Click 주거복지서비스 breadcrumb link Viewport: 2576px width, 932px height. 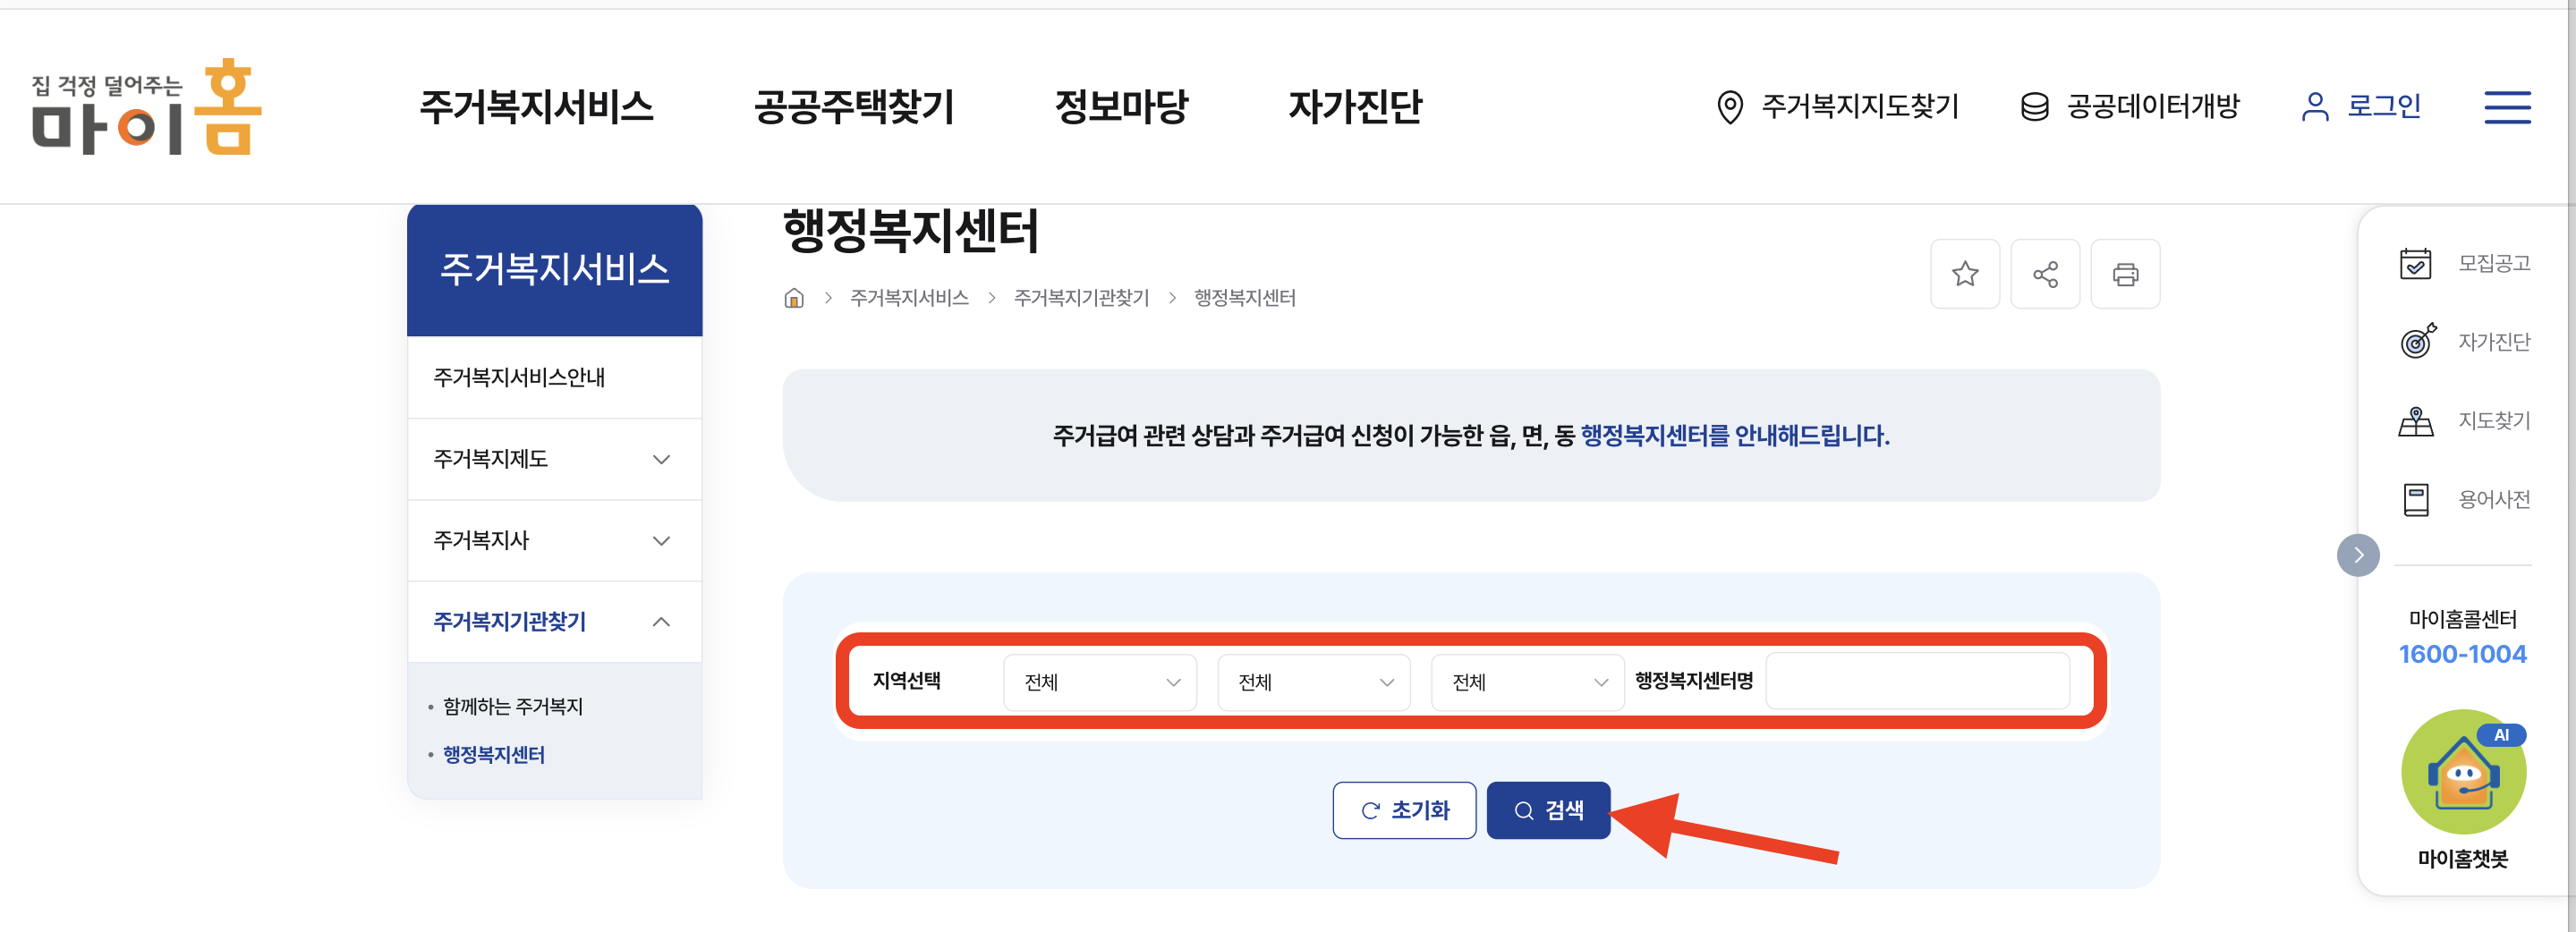click(908, 298)
